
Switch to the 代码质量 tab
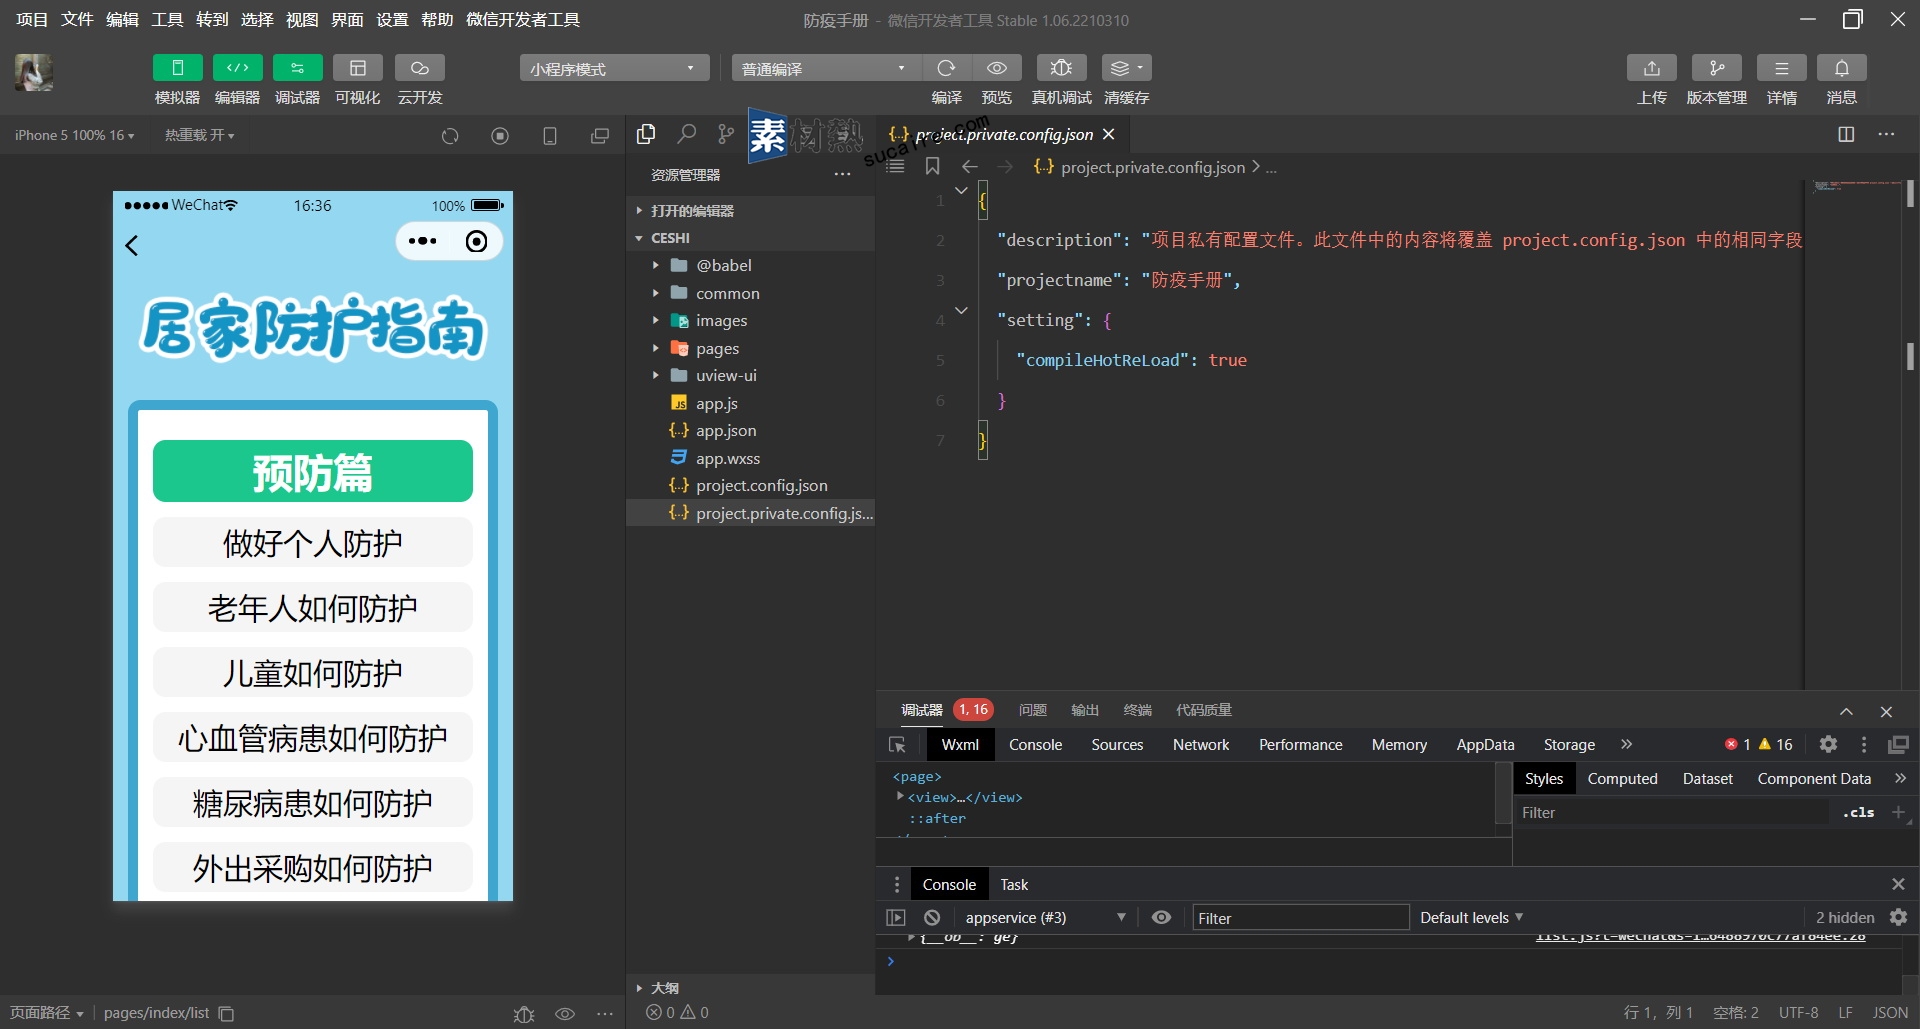(x=1203, y=710)
